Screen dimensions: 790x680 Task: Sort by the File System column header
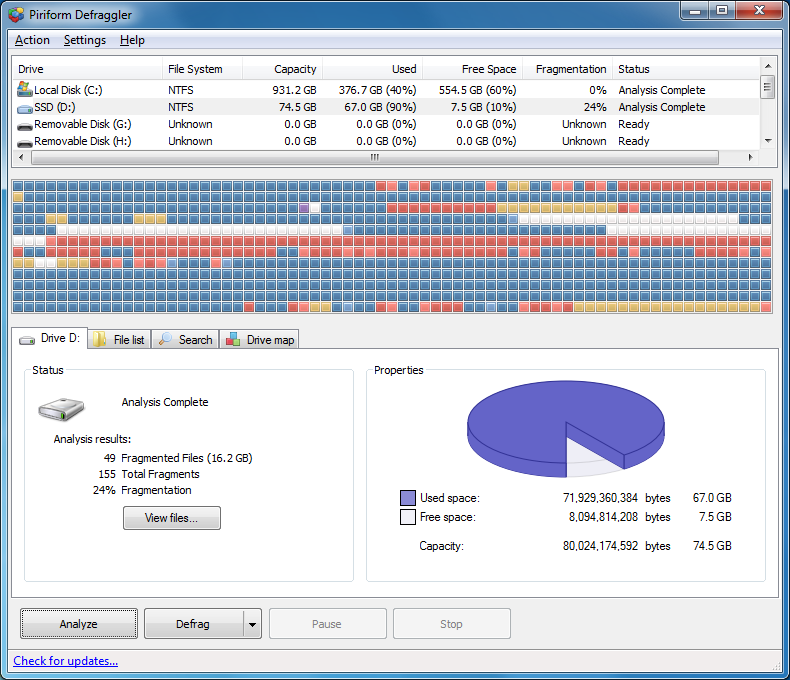click(203, 69)
